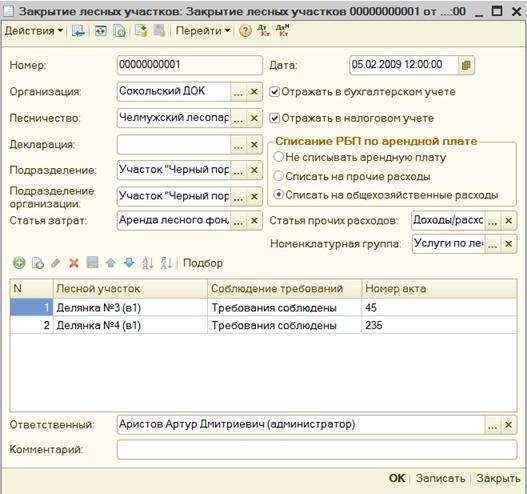Move row down with blue arrow icon
The width and height of the screenshot is (527, 494).
[129, 263]
